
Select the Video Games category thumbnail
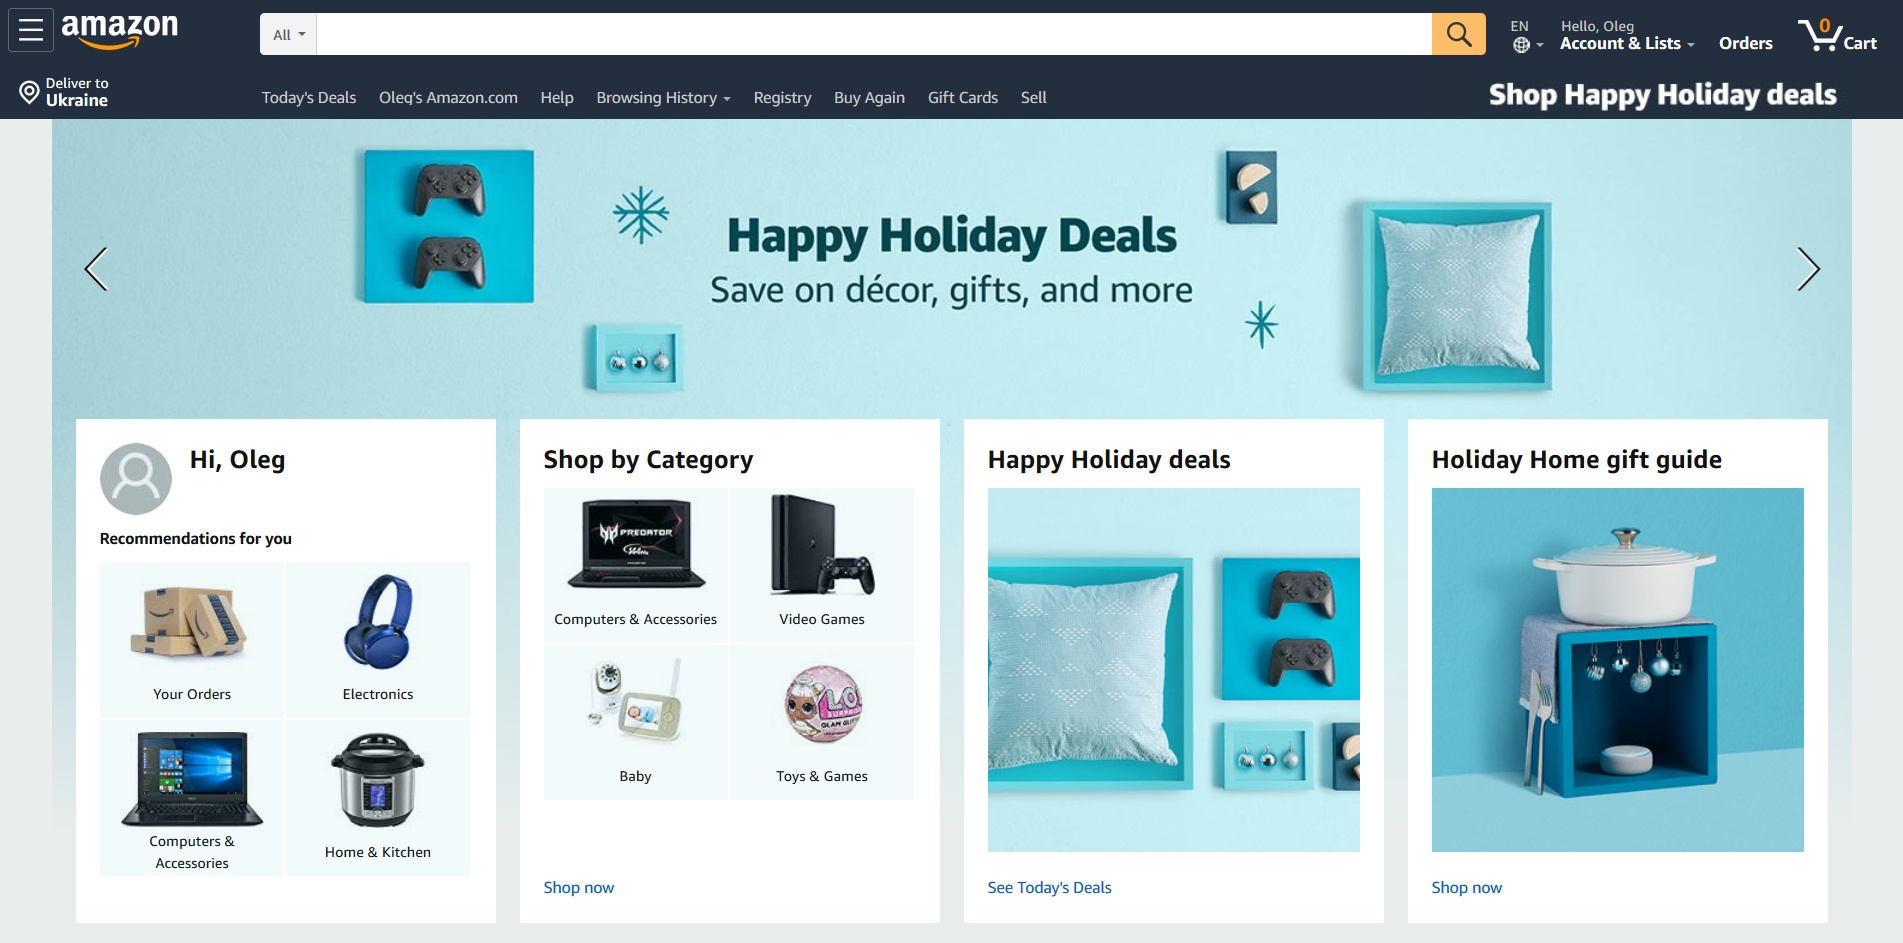tap(822, 564)
